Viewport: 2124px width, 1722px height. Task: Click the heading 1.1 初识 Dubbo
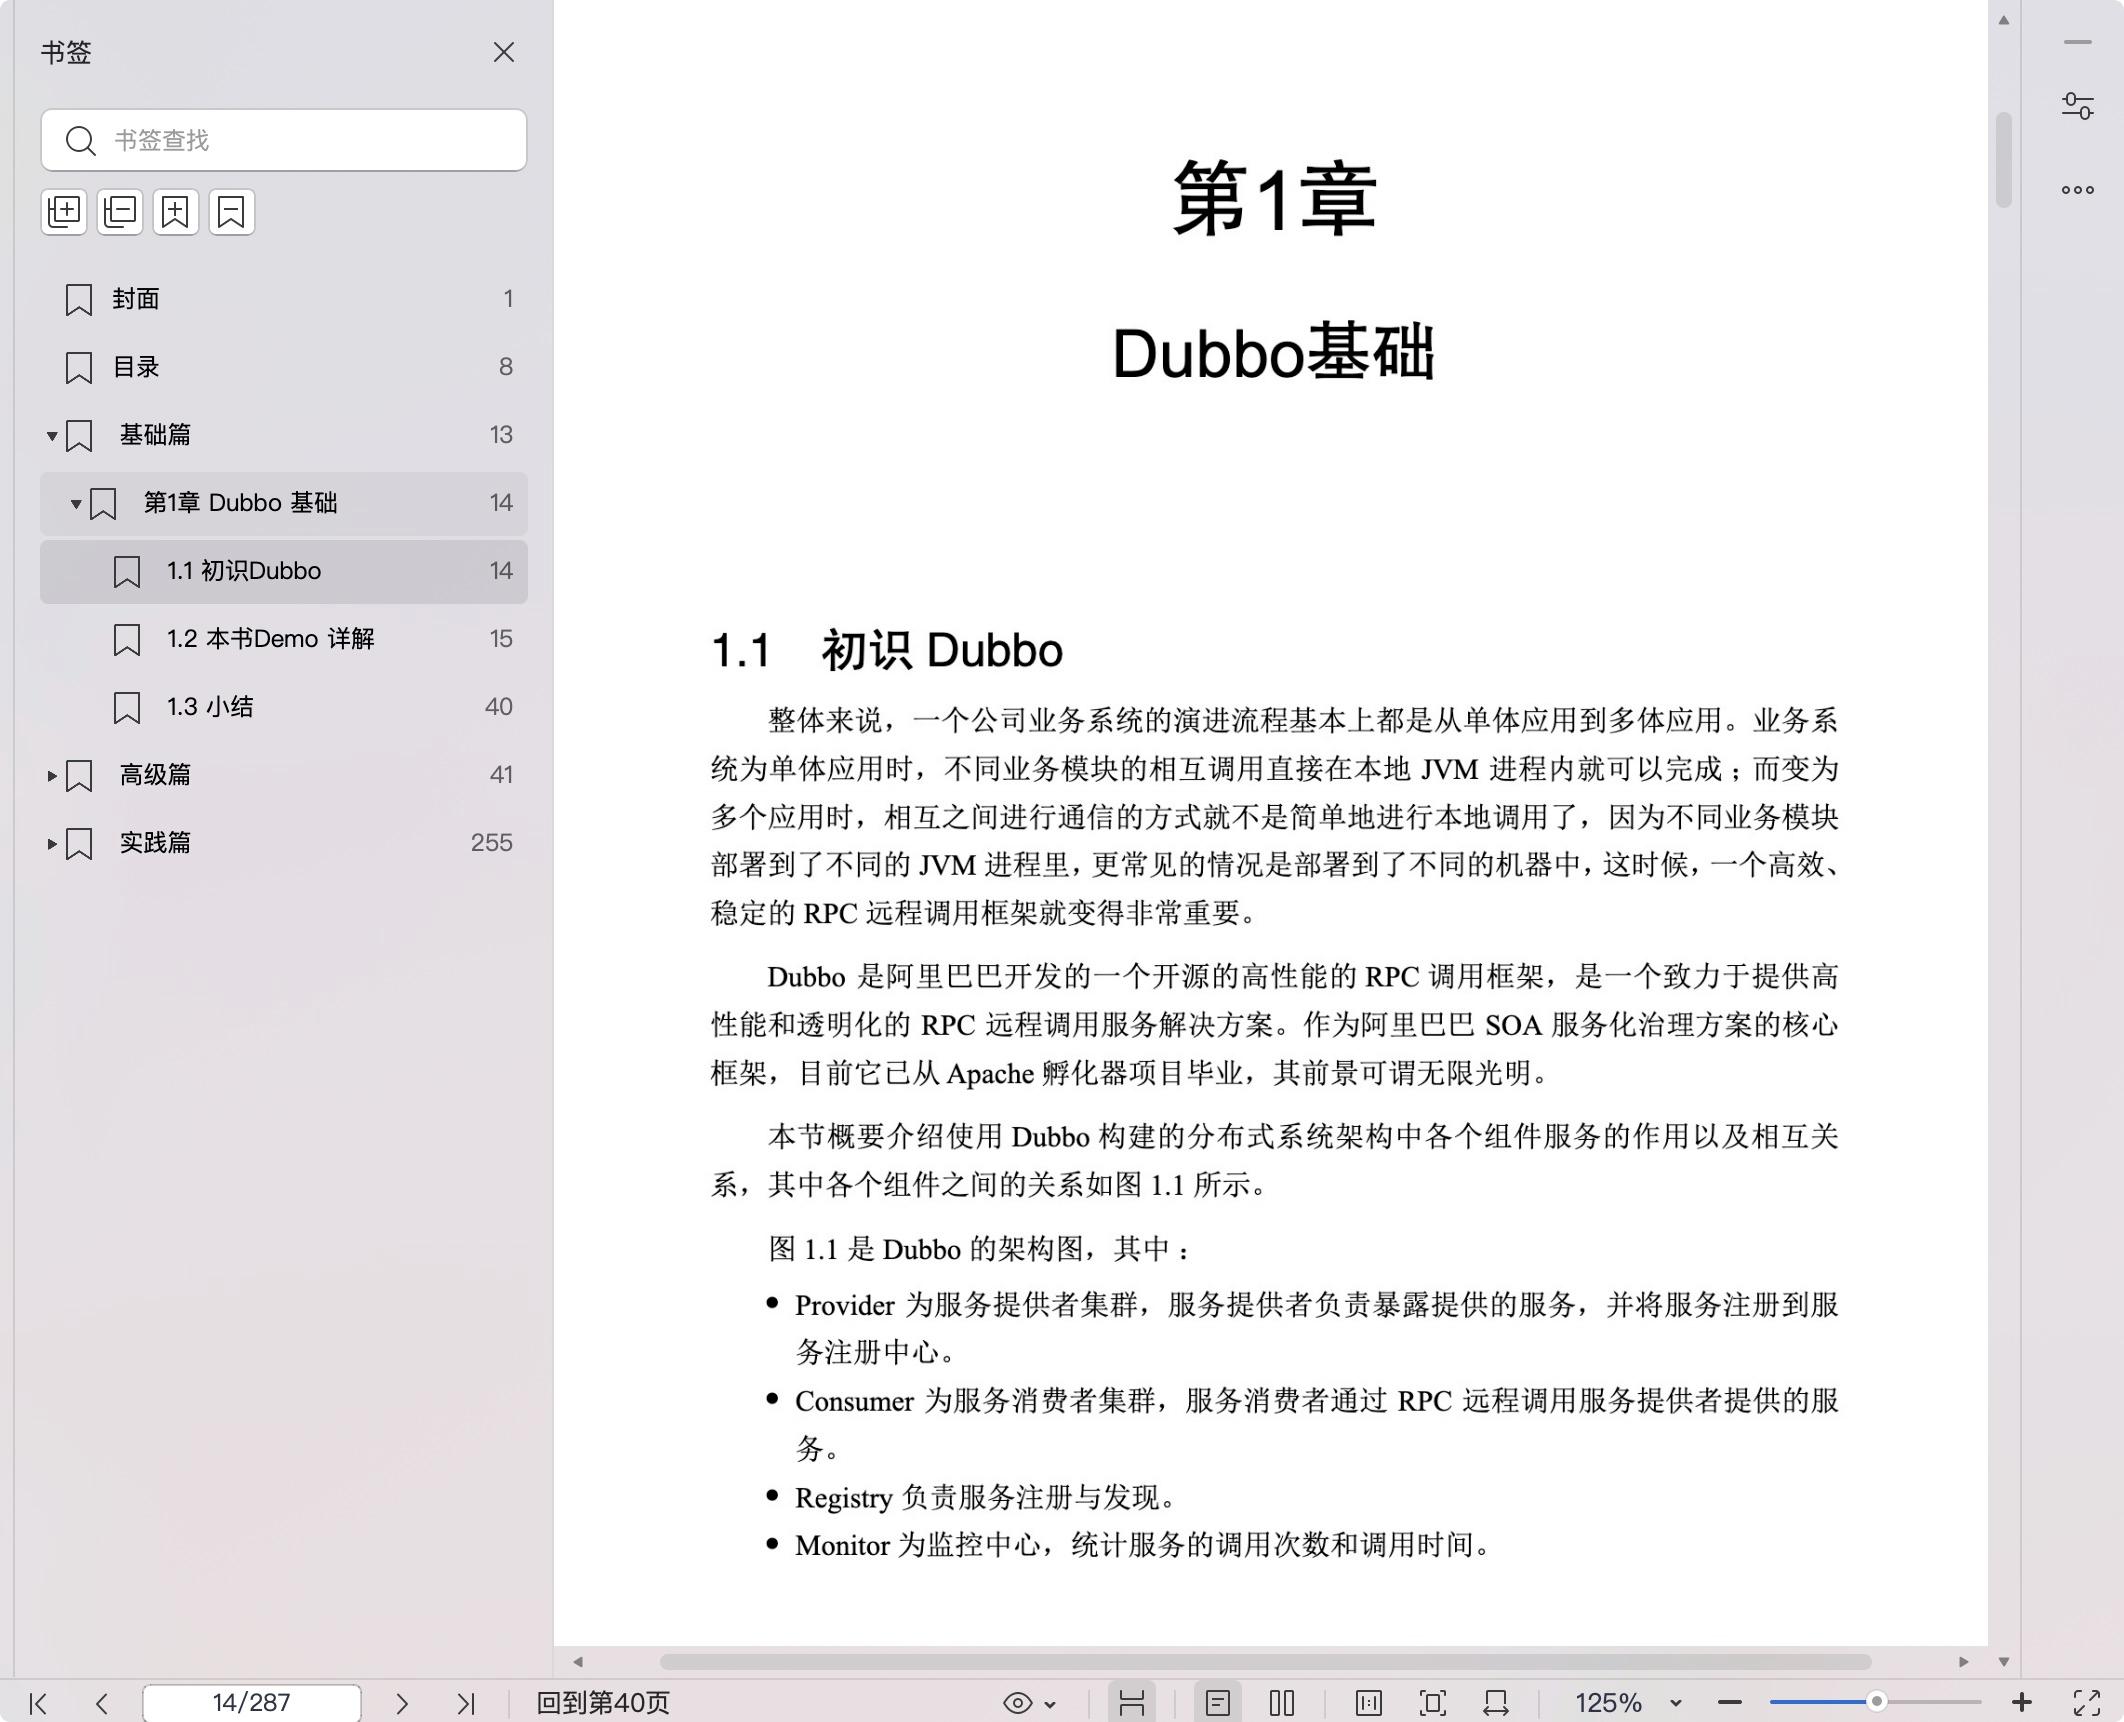(887, 650)
